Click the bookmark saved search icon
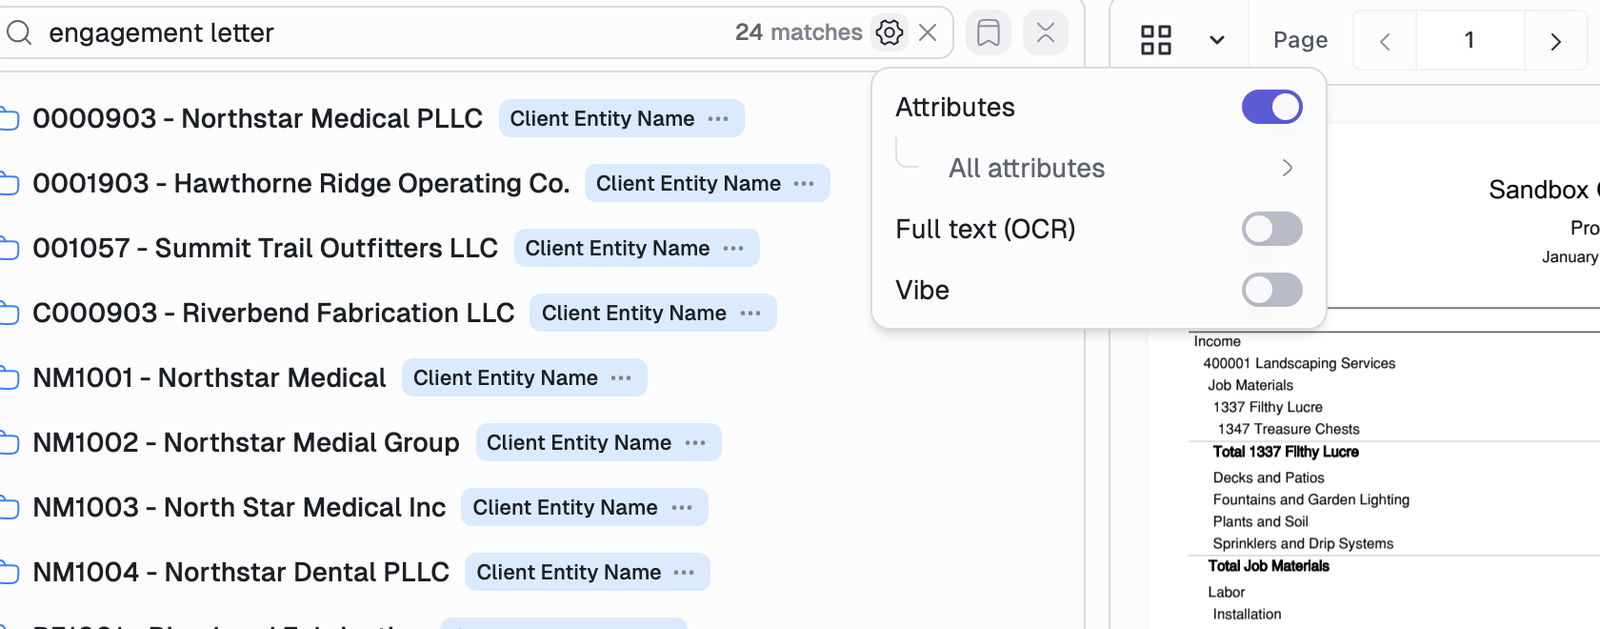This screenshot has width=1600, height=629. pos(988,33)
